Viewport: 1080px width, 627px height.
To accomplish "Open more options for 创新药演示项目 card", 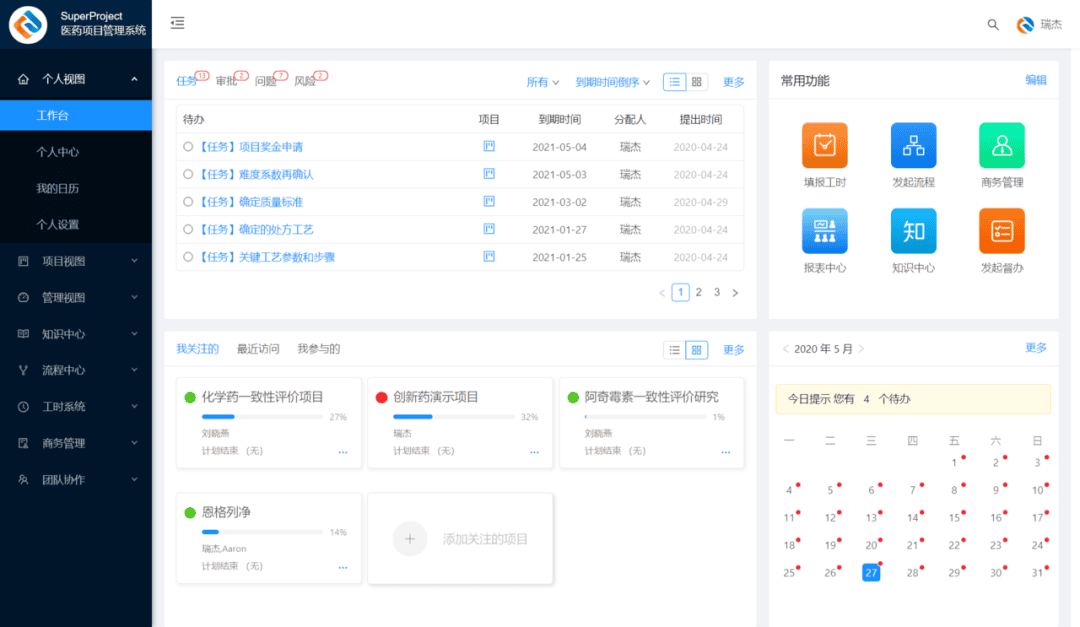I will pyautogui.click(x=534, y=452).
